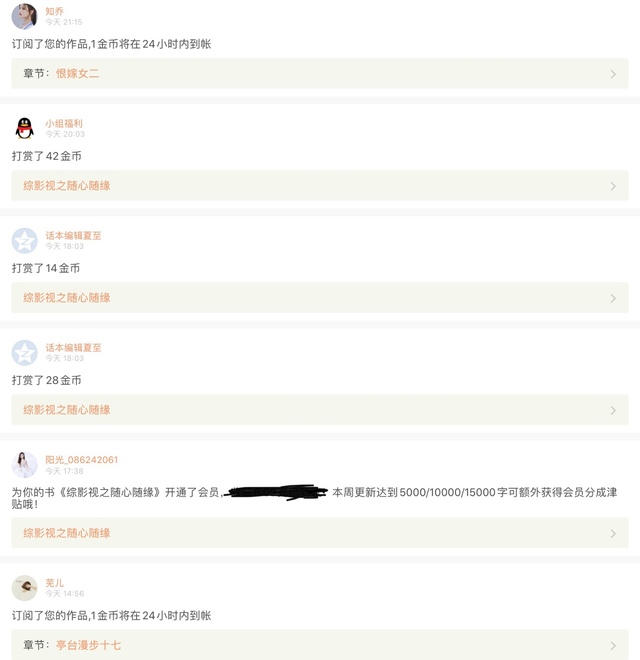Click the chevron on the 28金币 tip's book row
640x660 pixels.
pos(613,410)
